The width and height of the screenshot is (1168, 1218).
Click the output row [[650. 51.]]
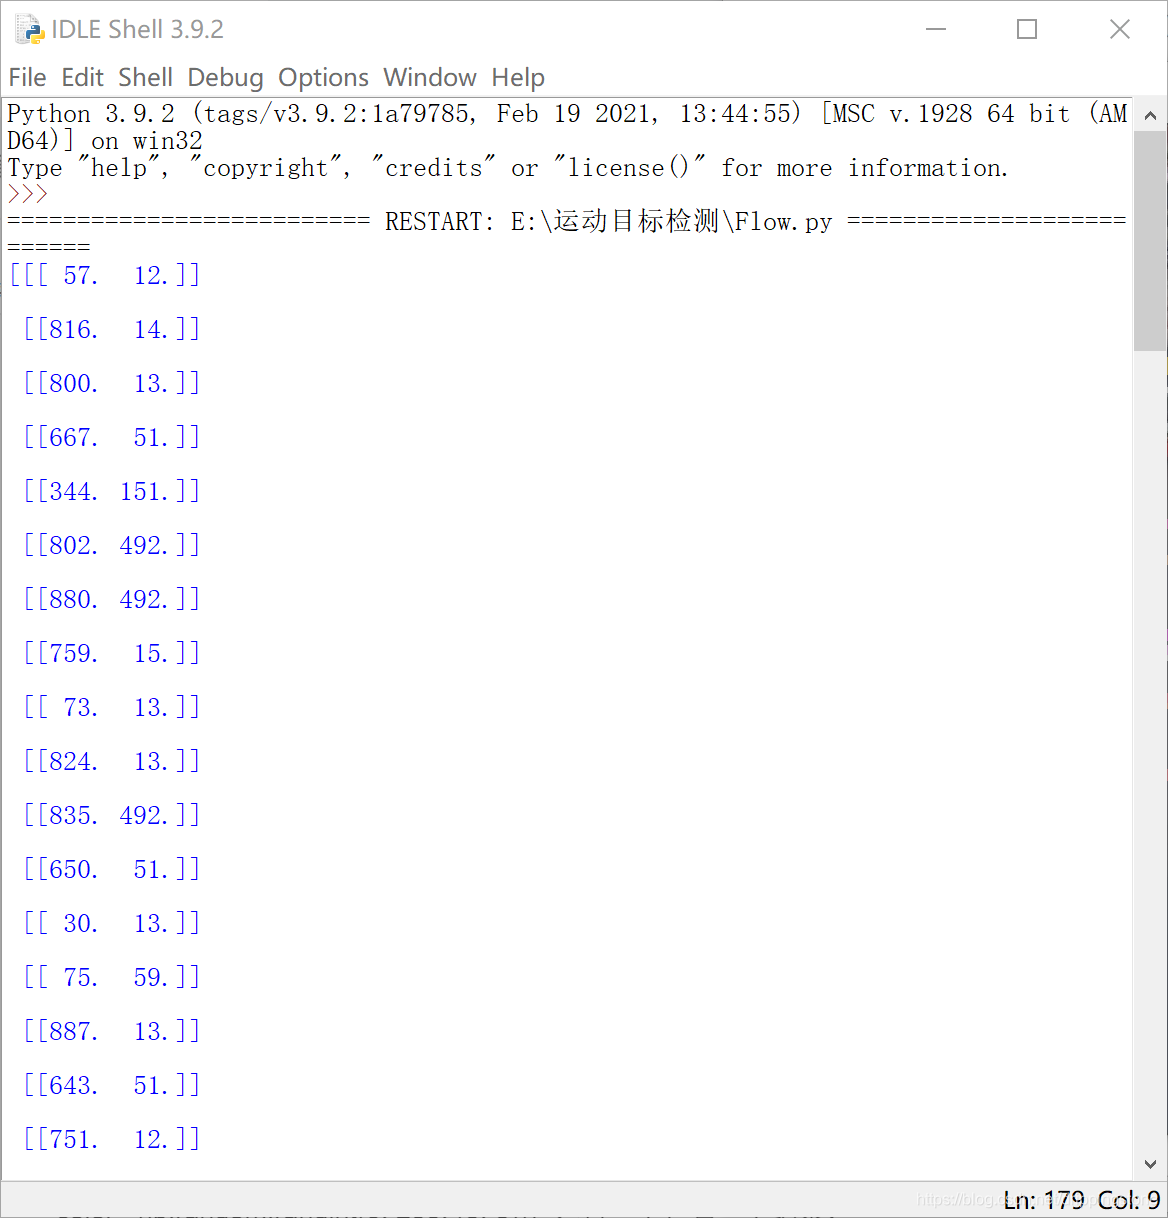(x=111, y=869)
